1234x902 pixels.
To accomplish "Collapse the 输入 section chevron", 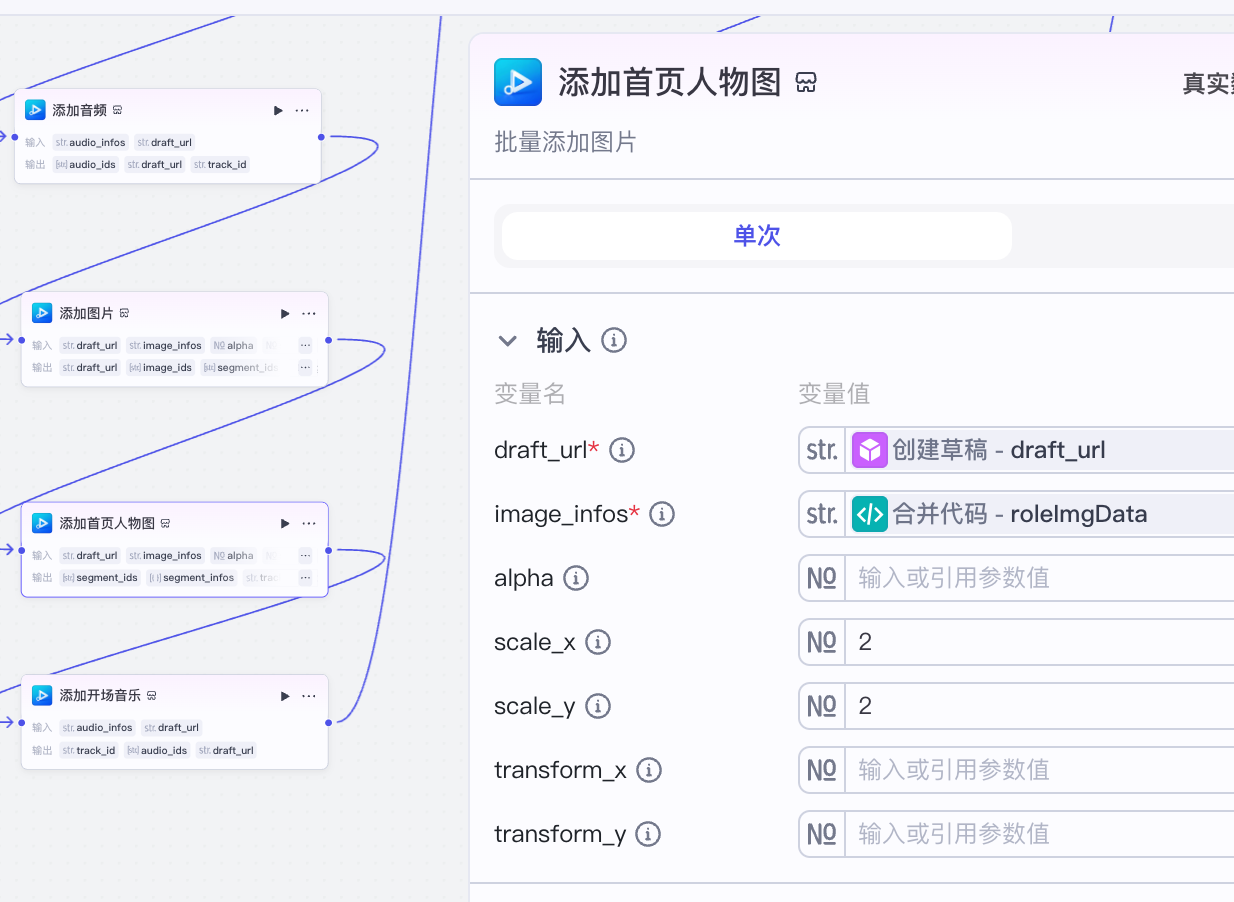I will (508, 341).
